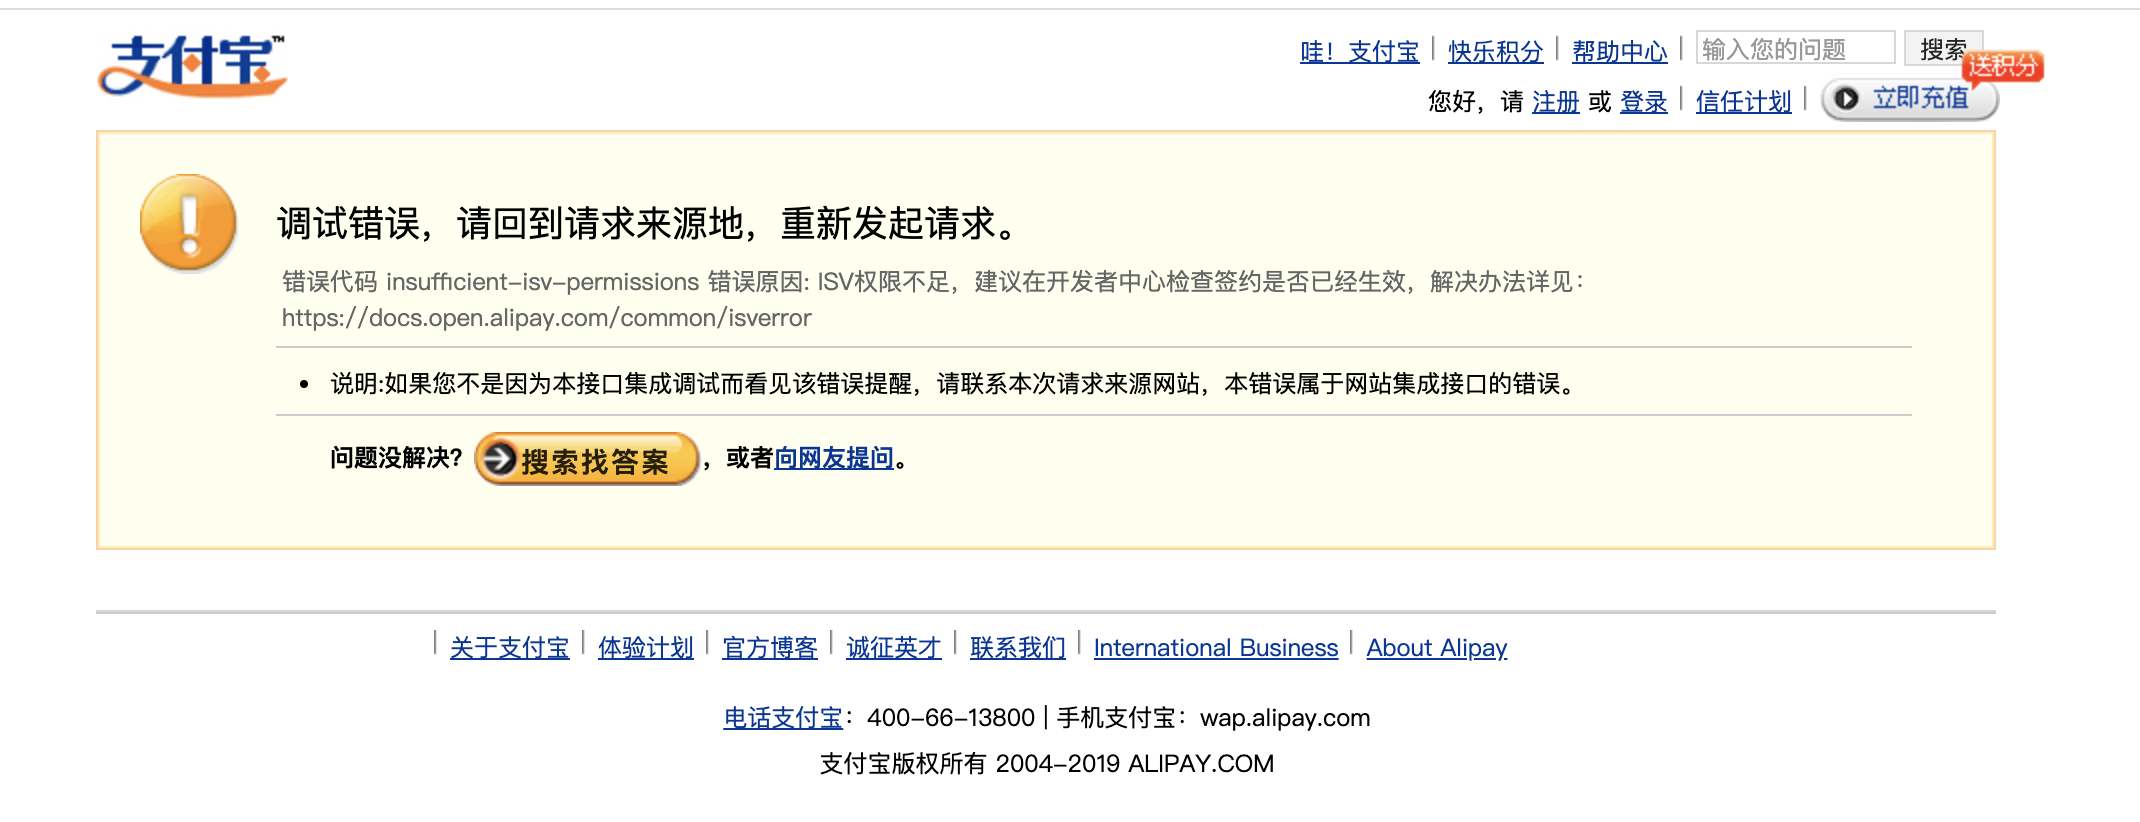Viewport: 2140px width, 822px height.
Task: Click the 送积分 badge
Action: pyautogui.click(x=2003, y=66)
